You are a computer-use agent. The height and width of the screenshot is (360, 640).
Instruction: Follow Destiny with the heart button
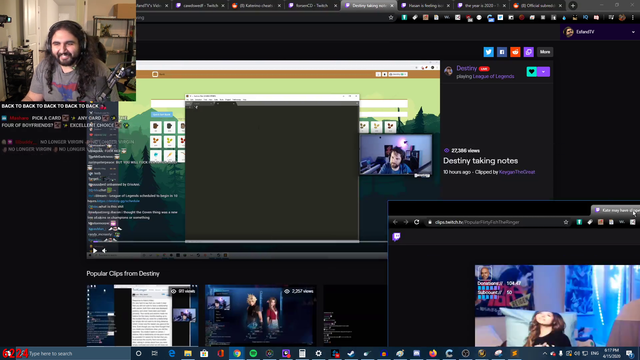pyautogui.click(x=531, y=72)
